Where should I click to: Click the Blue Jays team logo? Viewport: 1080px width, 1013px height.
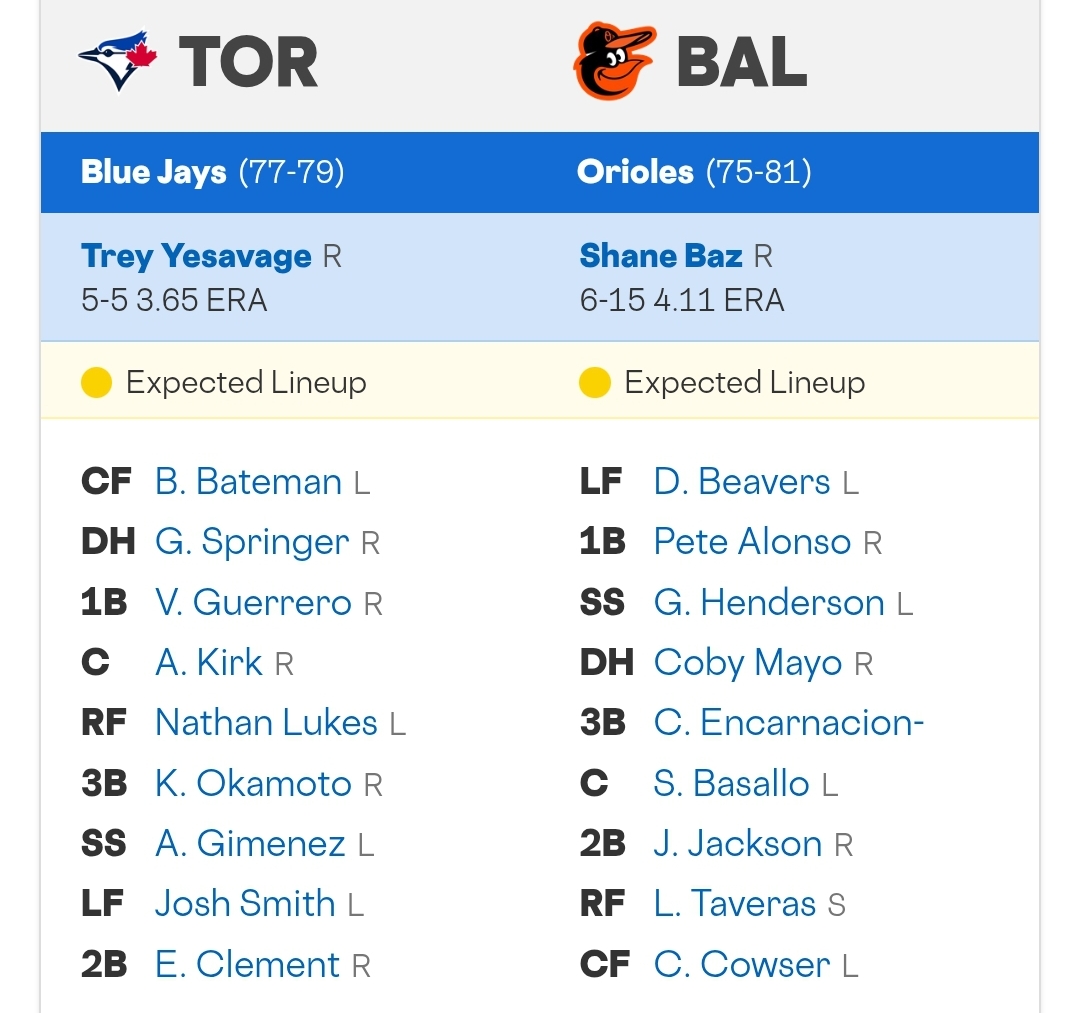click(118, 60)
